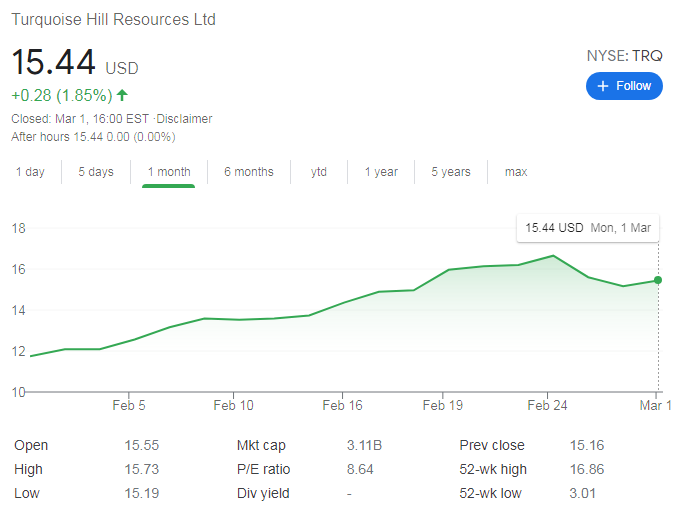Click the 52-wk low value 3.01
The width and height of the screenshot is (690, 526).
583,493
